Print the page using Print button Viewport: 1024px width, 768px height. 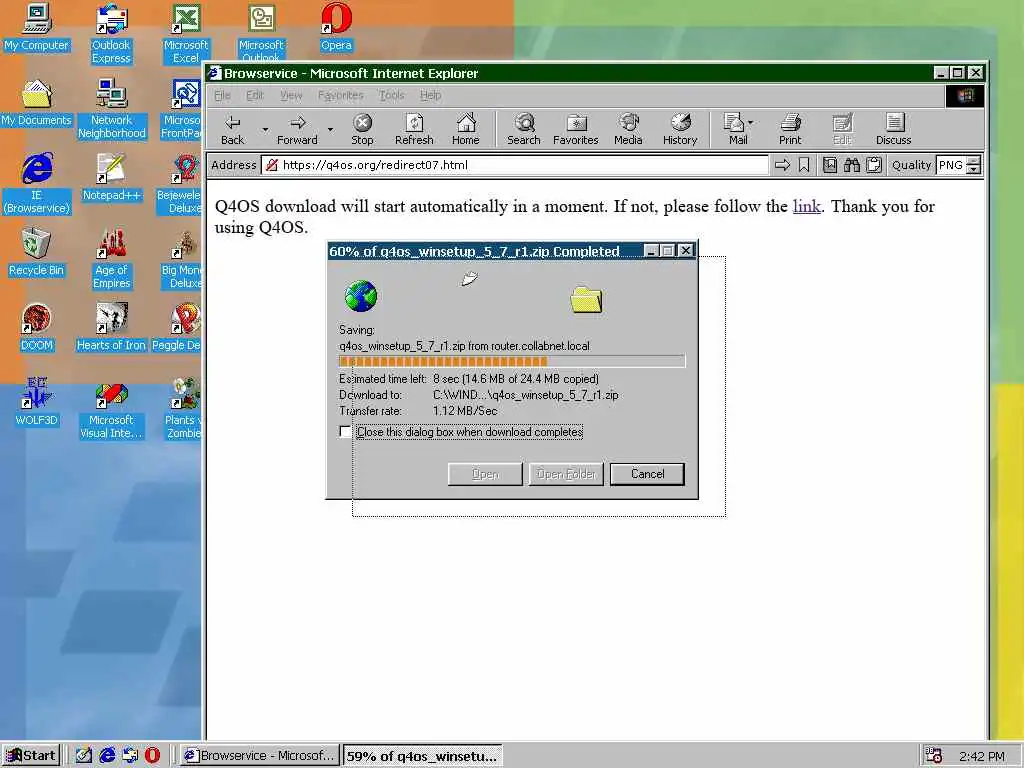pyautogui.click(x=790, y=129)
